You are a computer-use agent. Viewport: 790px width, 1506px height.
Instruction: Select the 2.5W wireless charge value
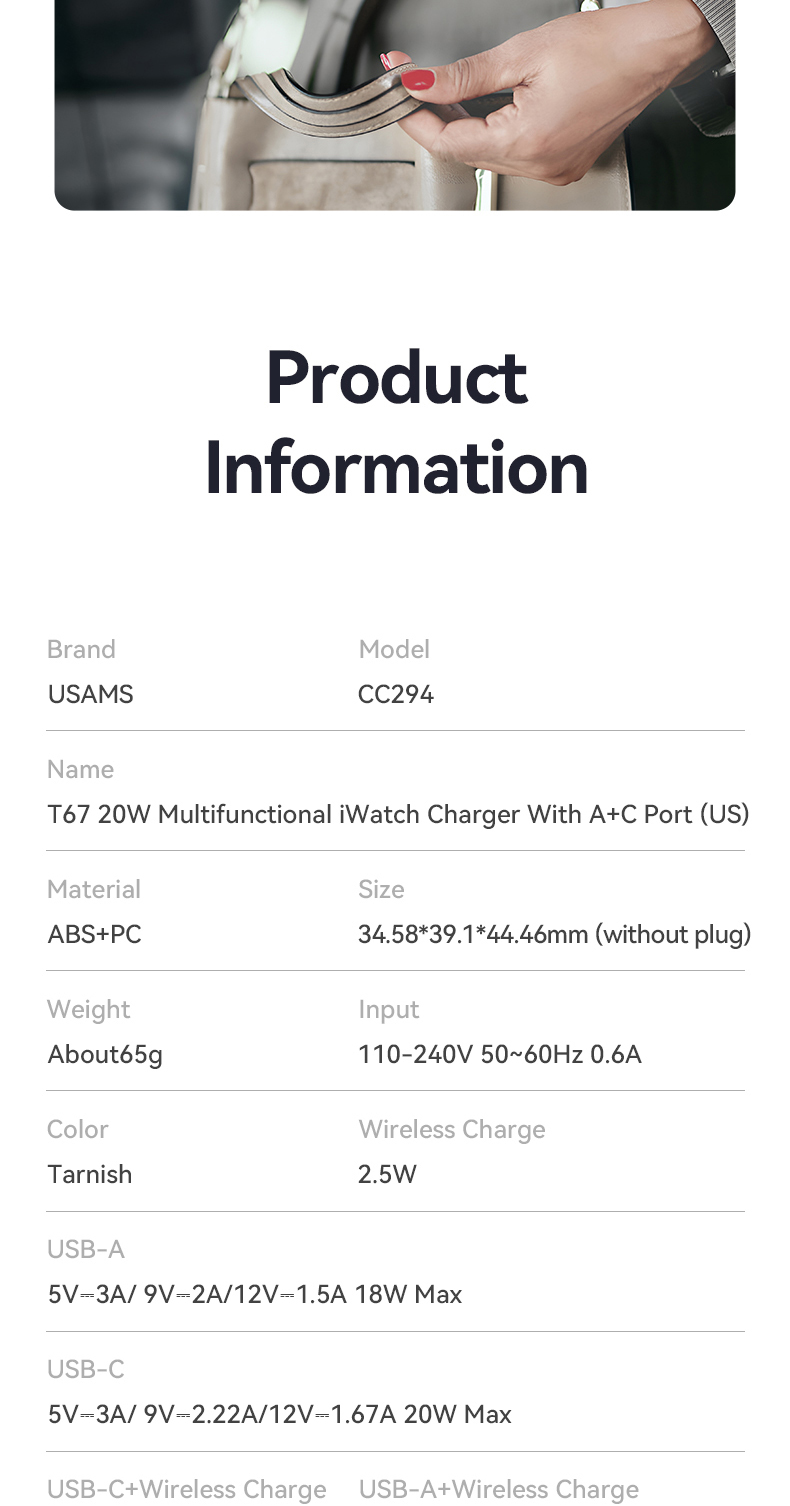coord(387,1174)
